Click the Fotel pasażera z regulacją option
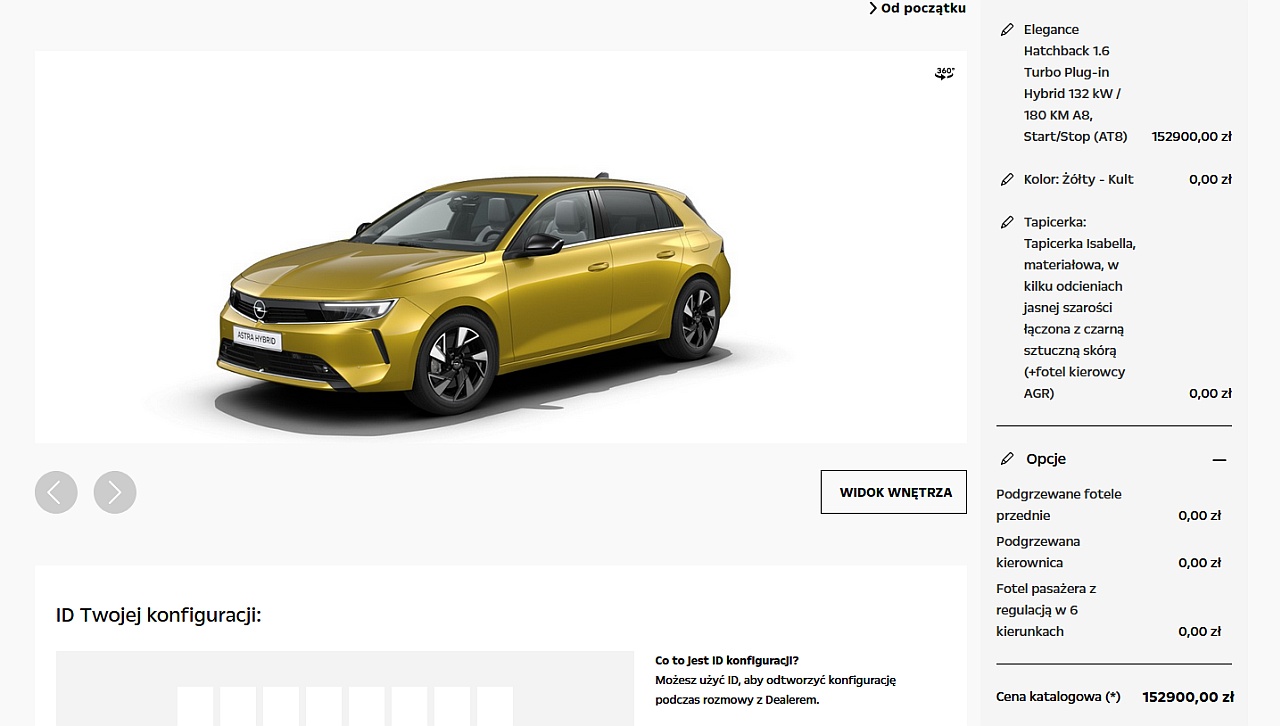The image size is (1280, 726). (1046, 610)
